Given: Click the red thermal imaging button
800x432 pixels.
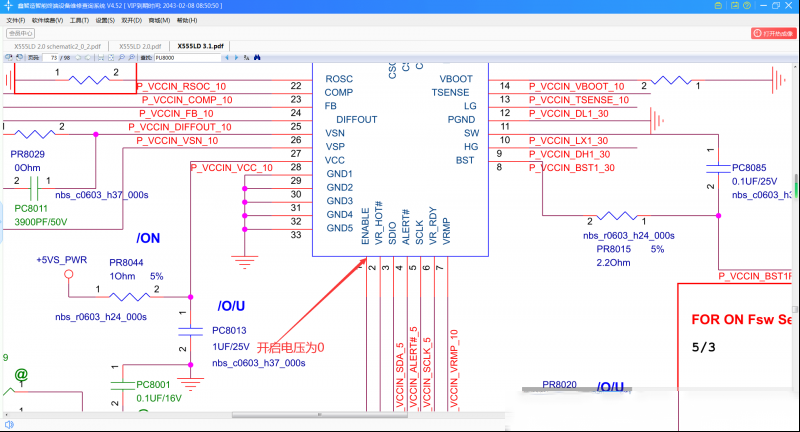Looking at the screenshot, I should pos(773,33).
